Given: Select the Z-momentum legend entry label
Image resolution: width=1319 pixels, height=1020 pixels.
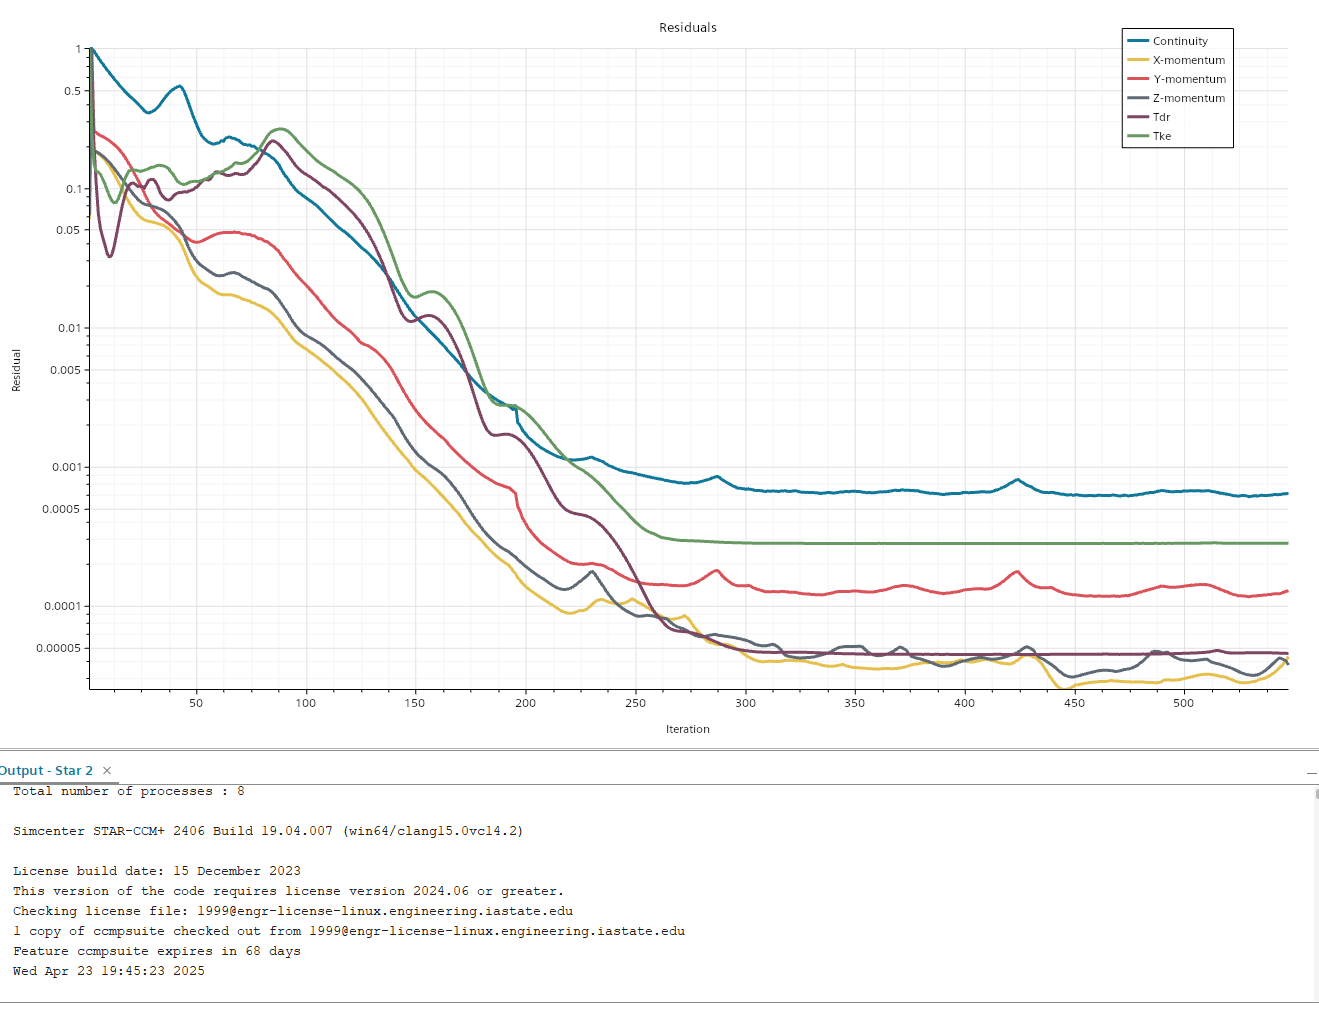Looking at the screenshot, I should [1189, 98].
